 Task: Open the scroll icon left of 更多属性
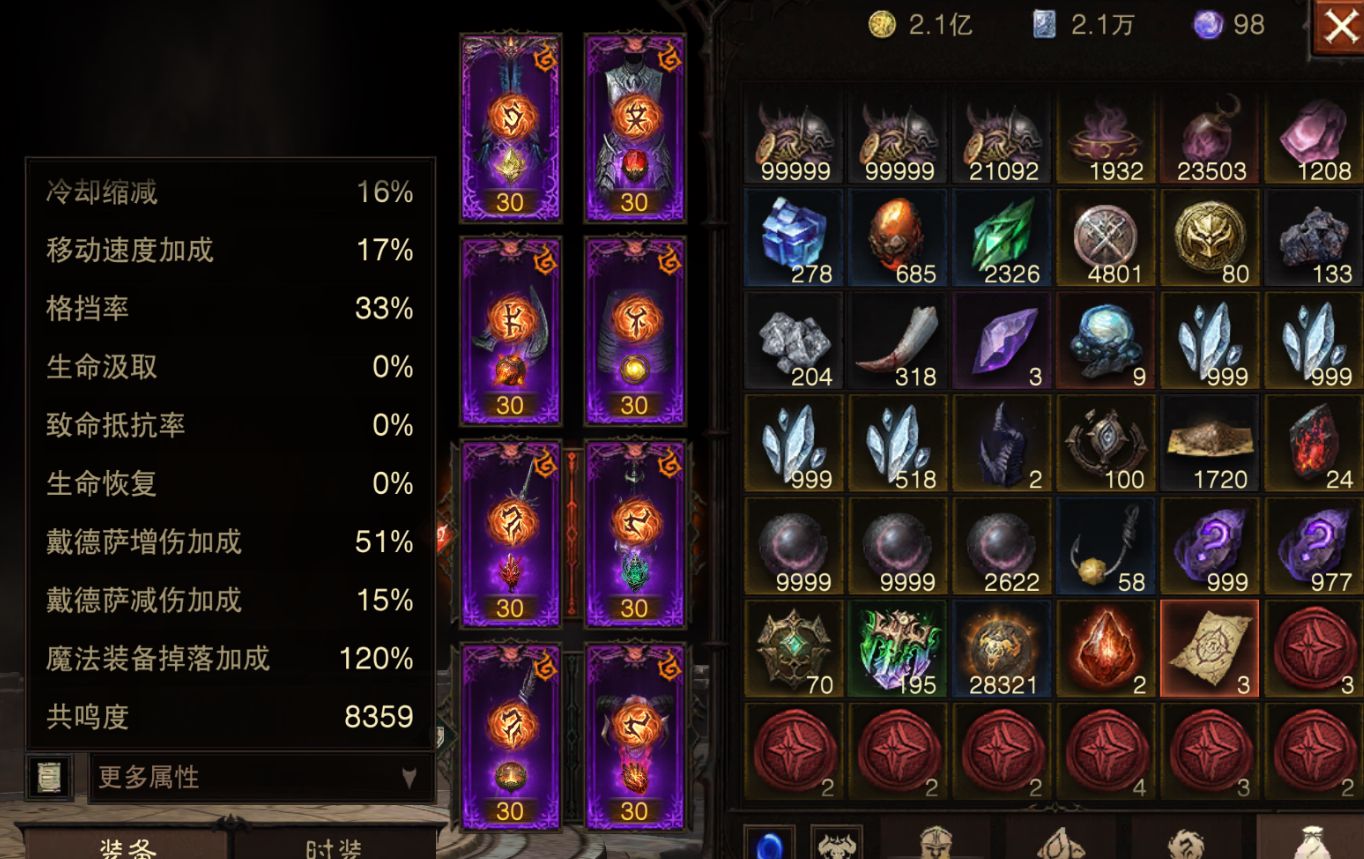click(x=49, y=777)
